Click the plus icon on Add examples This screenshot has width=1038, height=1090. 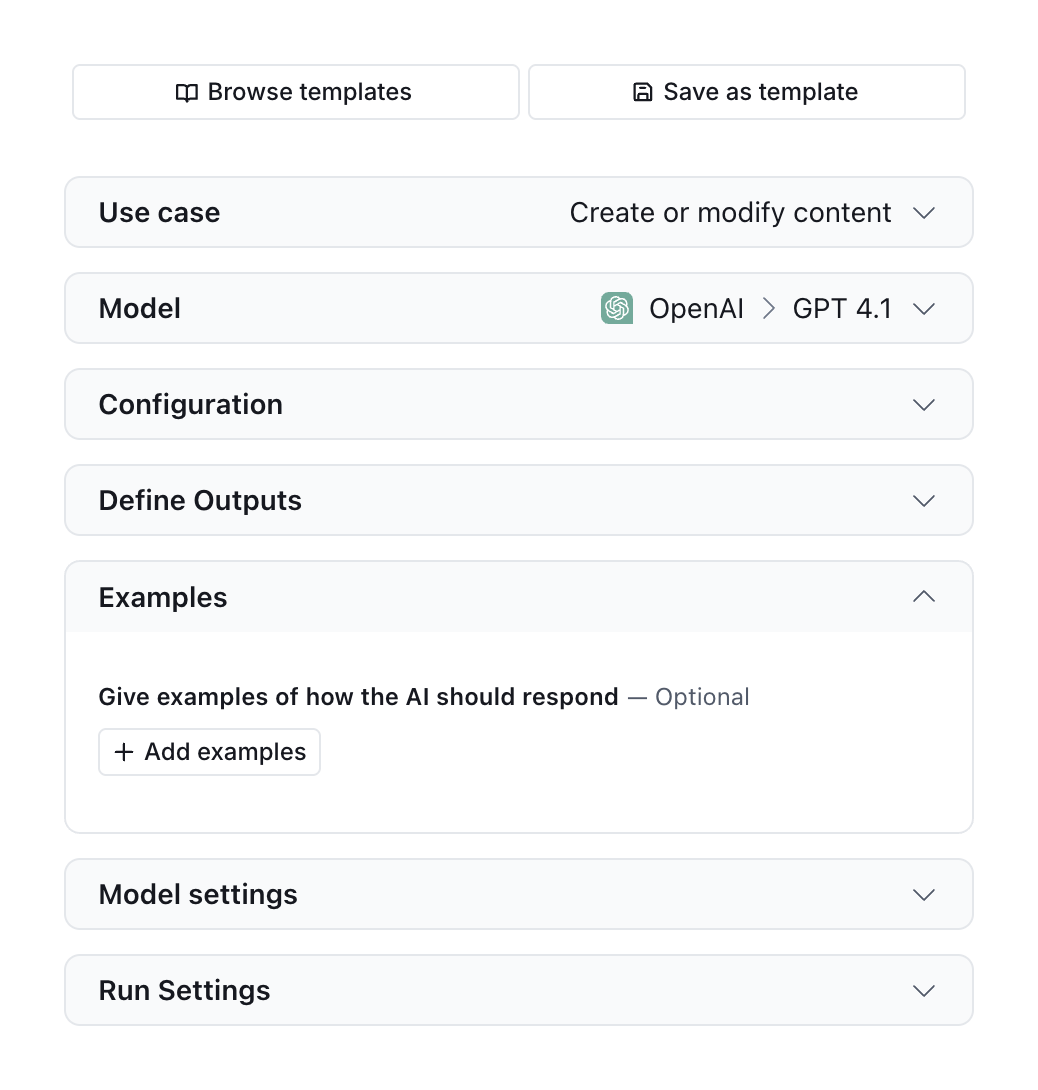122,752
